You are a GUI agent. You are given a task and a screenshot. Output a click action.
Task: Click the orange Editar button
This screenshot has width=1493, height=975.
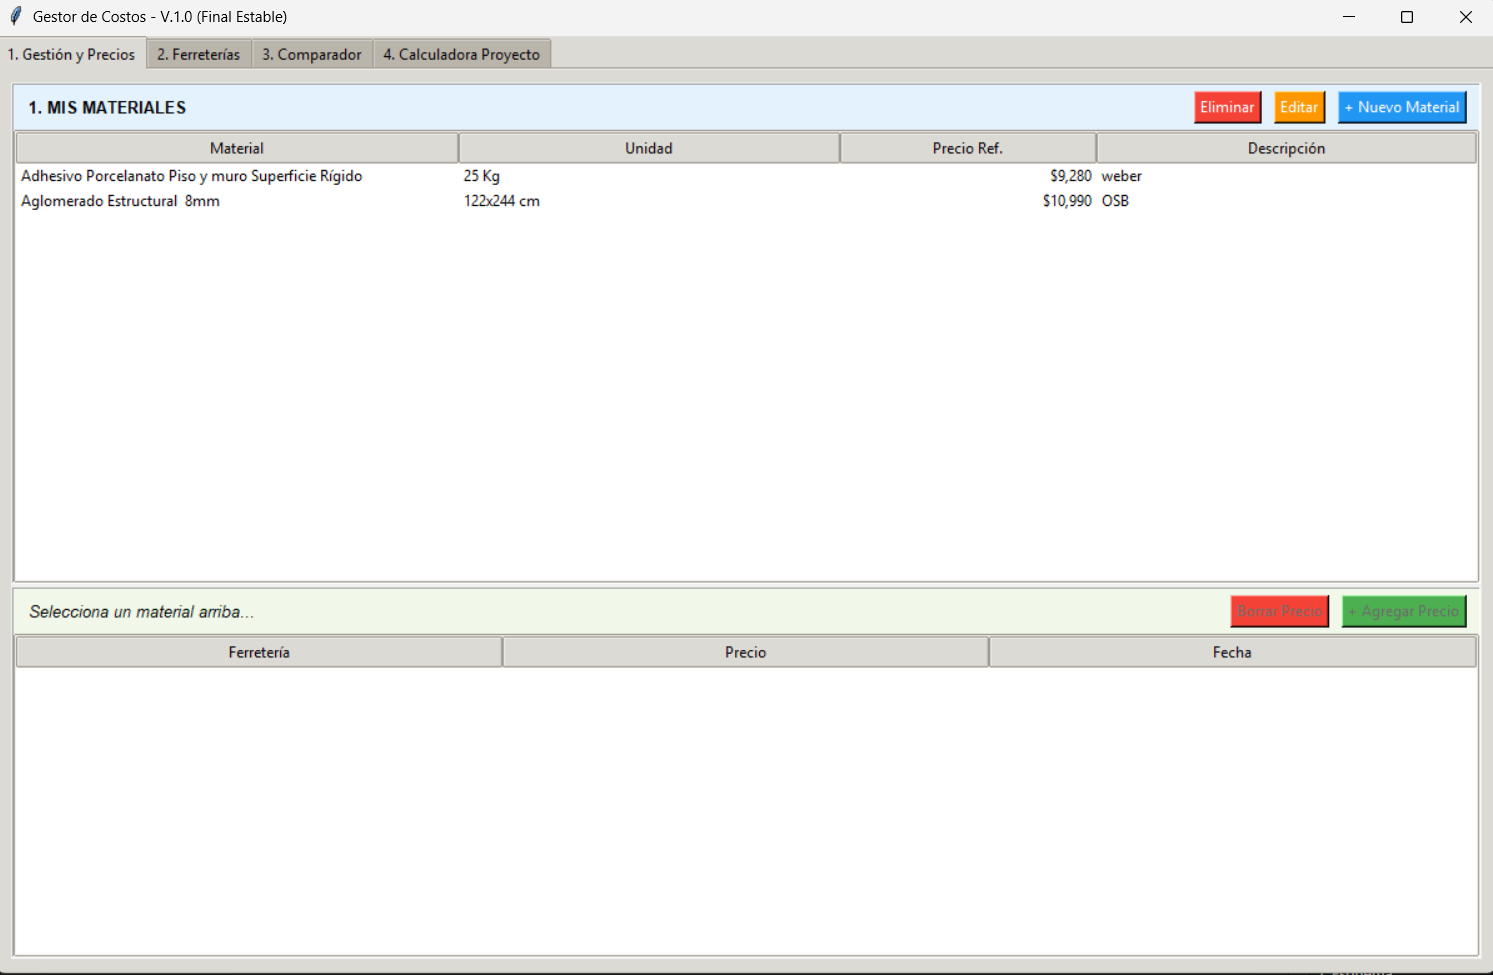click(1298, 107)
